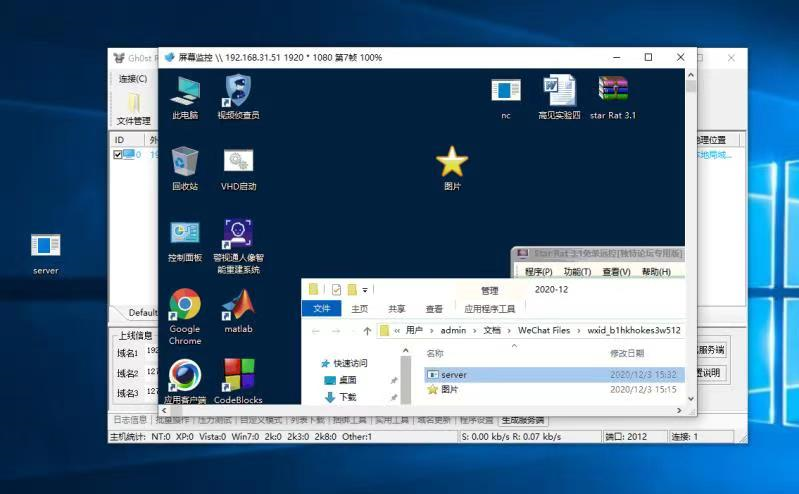Select the Default tab in Gh0st
Screen dimensions: 799x494
(142, 313)
